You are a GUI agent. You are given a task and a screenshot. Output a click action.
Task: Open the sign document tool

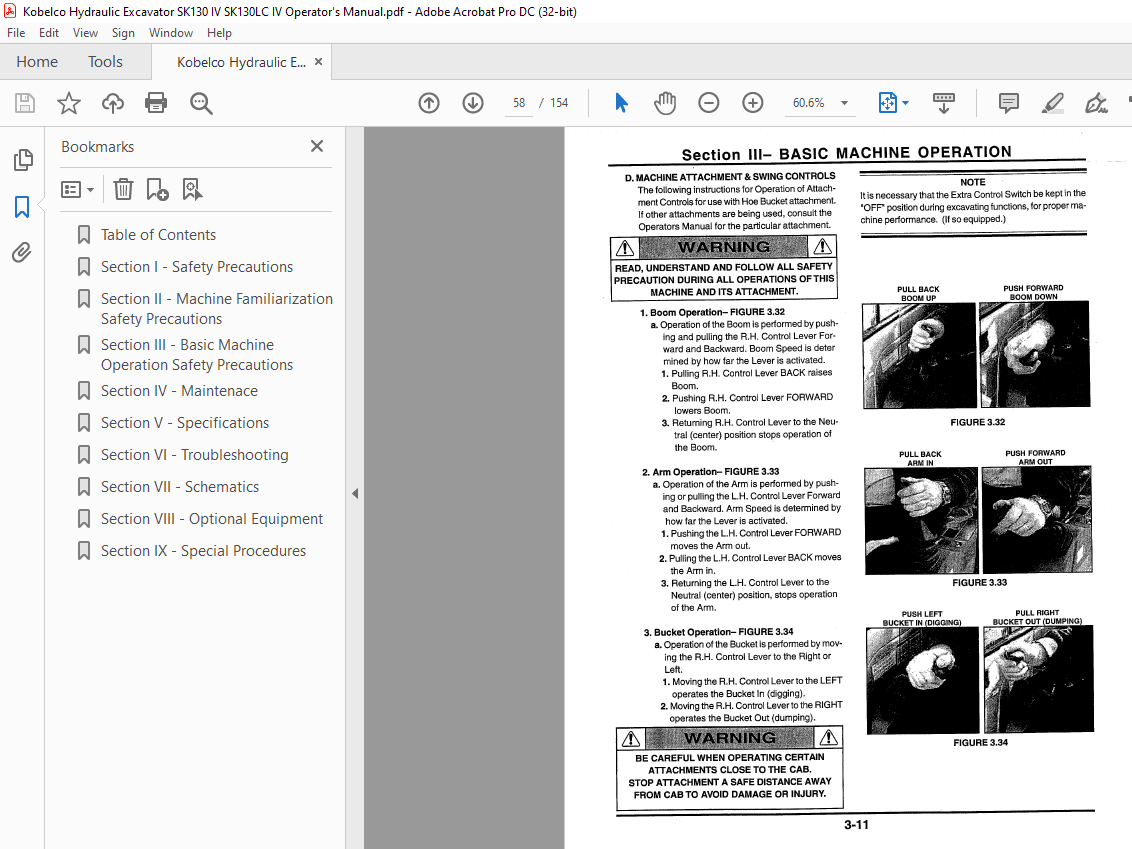tap(1096, 103)
